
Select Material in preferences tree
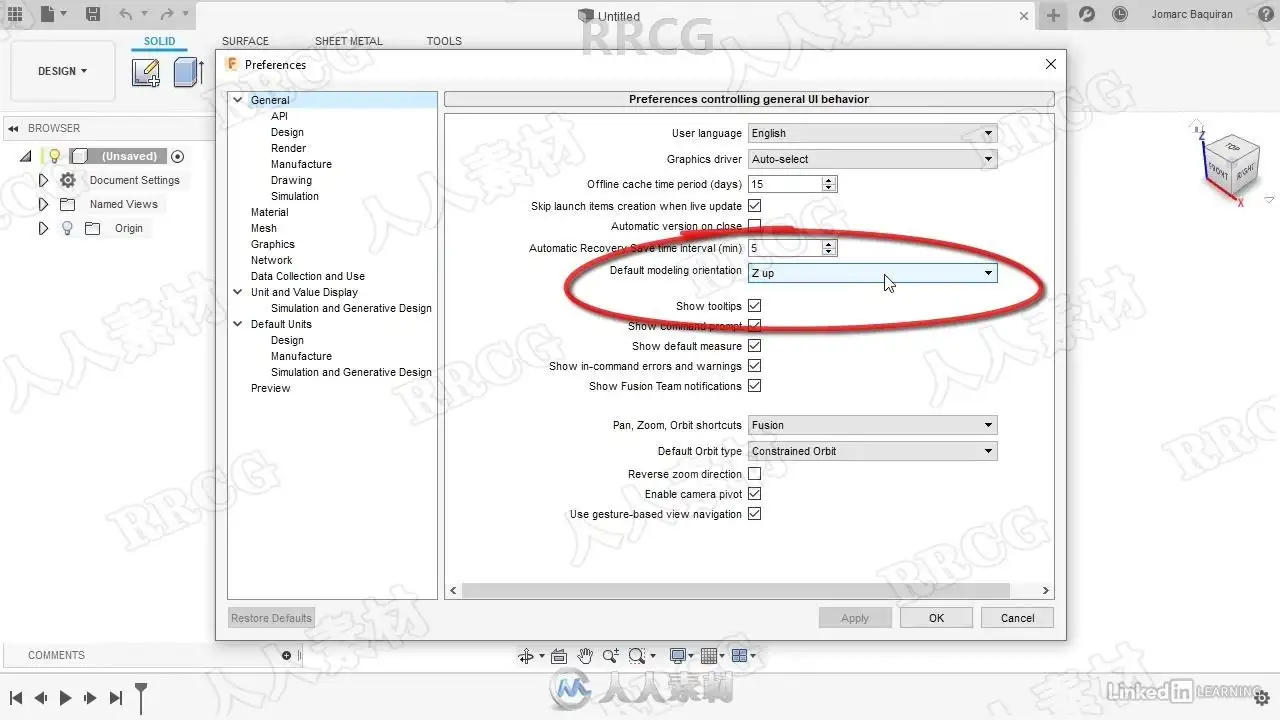(269, 212)
